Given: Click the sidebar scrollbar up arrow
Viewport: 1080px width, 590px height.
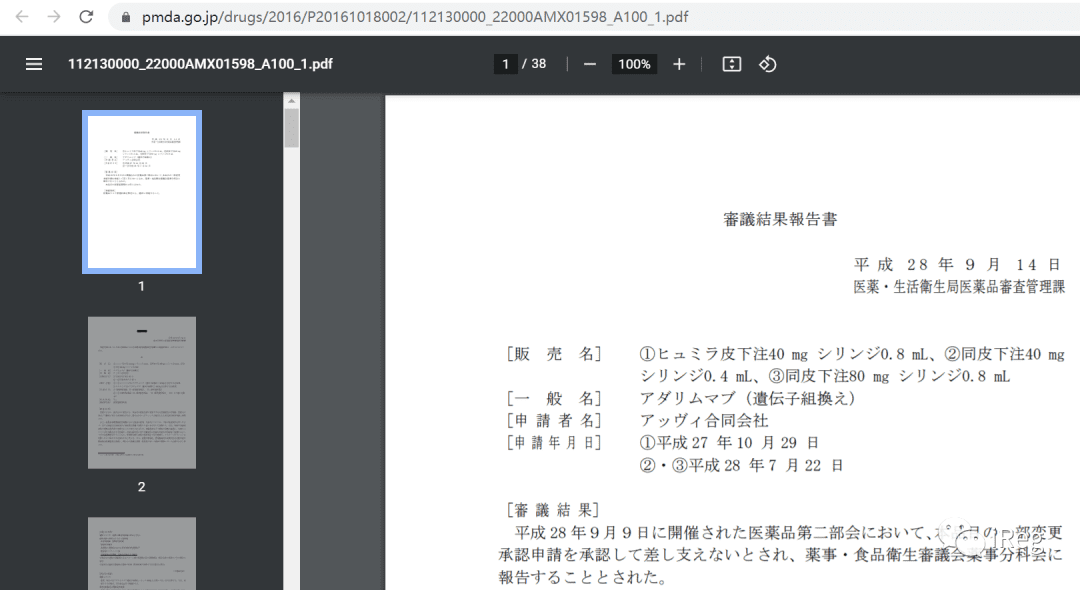Looking at the screenshot, I should pos(291,101).
